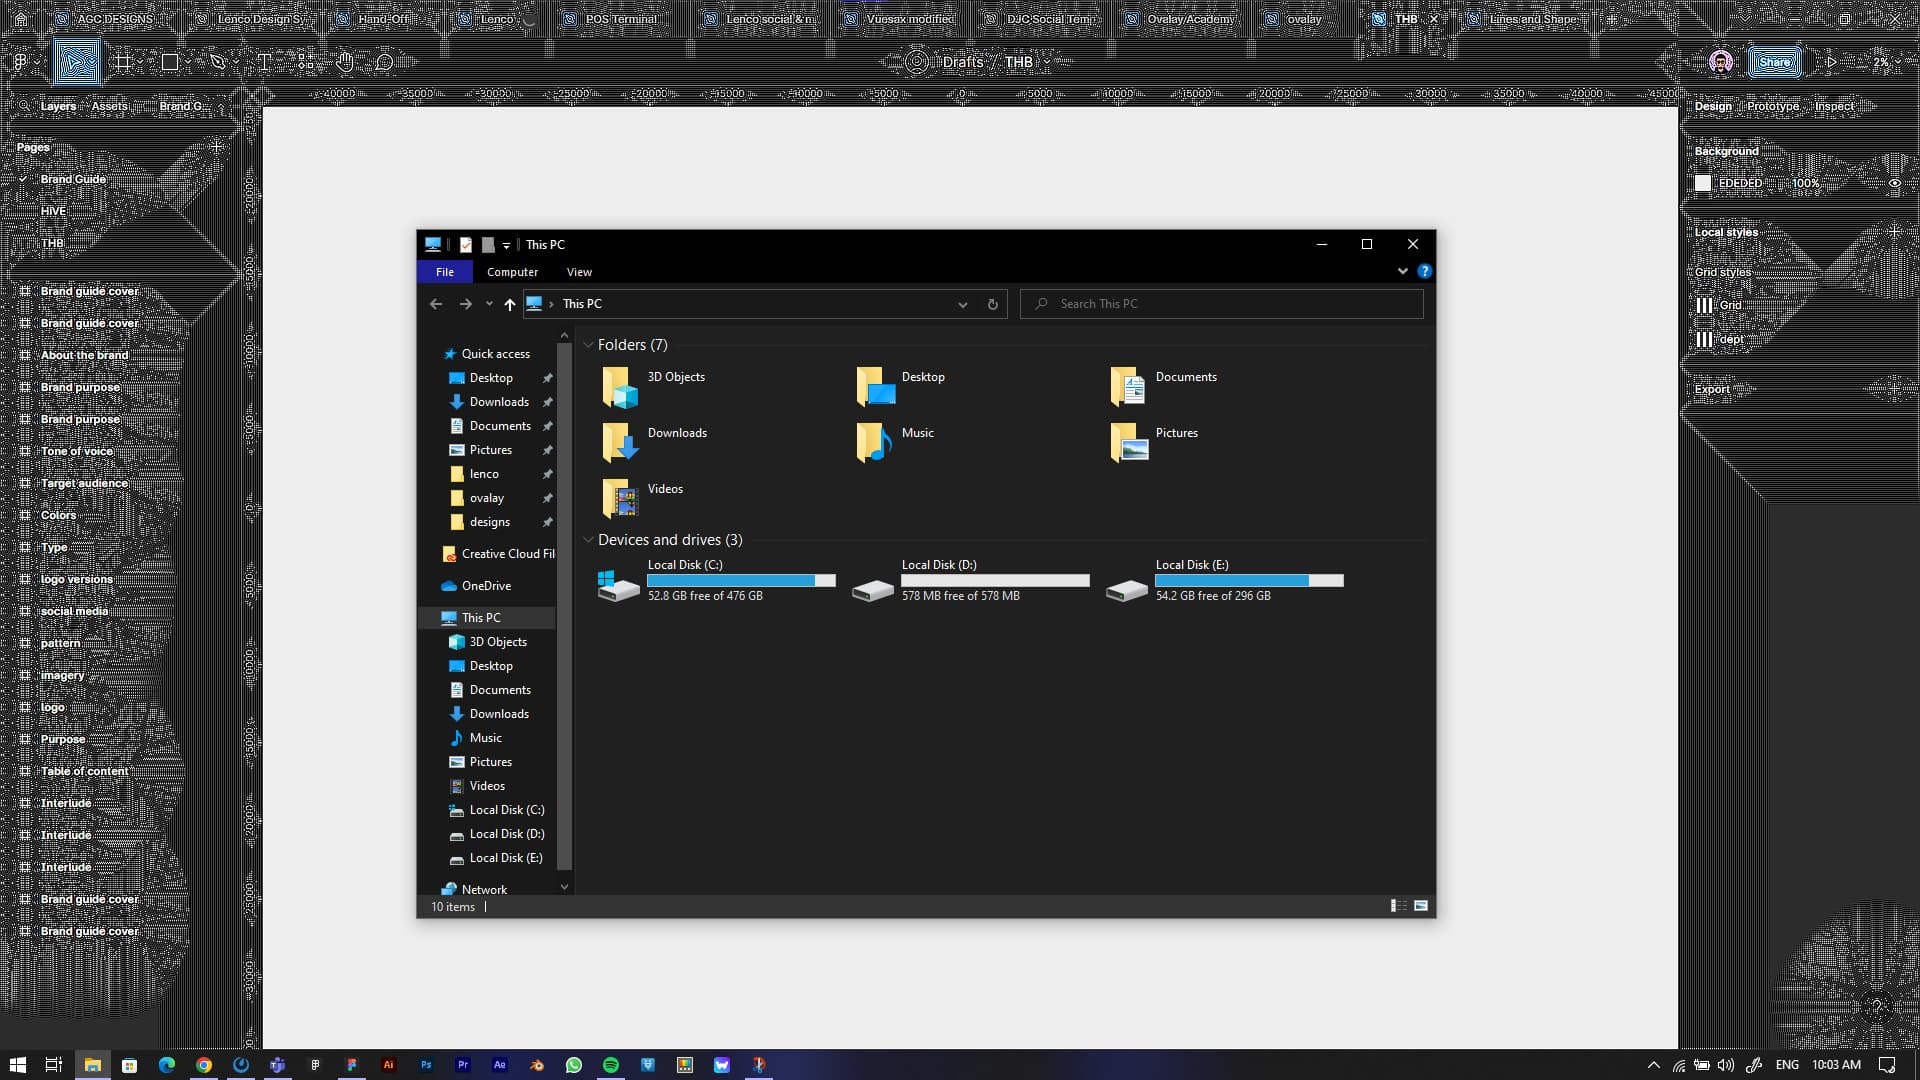Open Figma main menu dropdown
Screen dimensions: 1920x1080
tap(26, 62)
